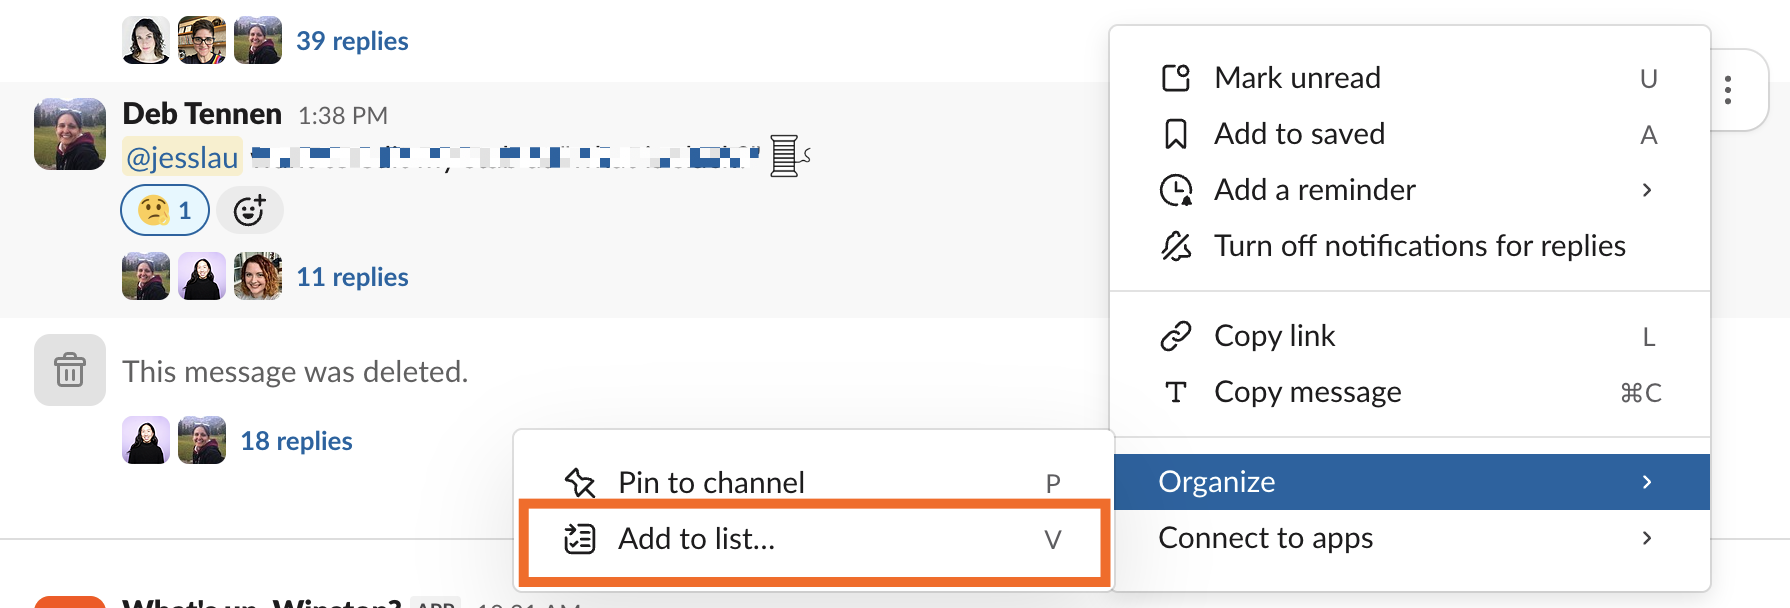This screenshot has height=608, width=1790.
Task: Expand the Organize submenu chevron
Action: (1647, 482)
